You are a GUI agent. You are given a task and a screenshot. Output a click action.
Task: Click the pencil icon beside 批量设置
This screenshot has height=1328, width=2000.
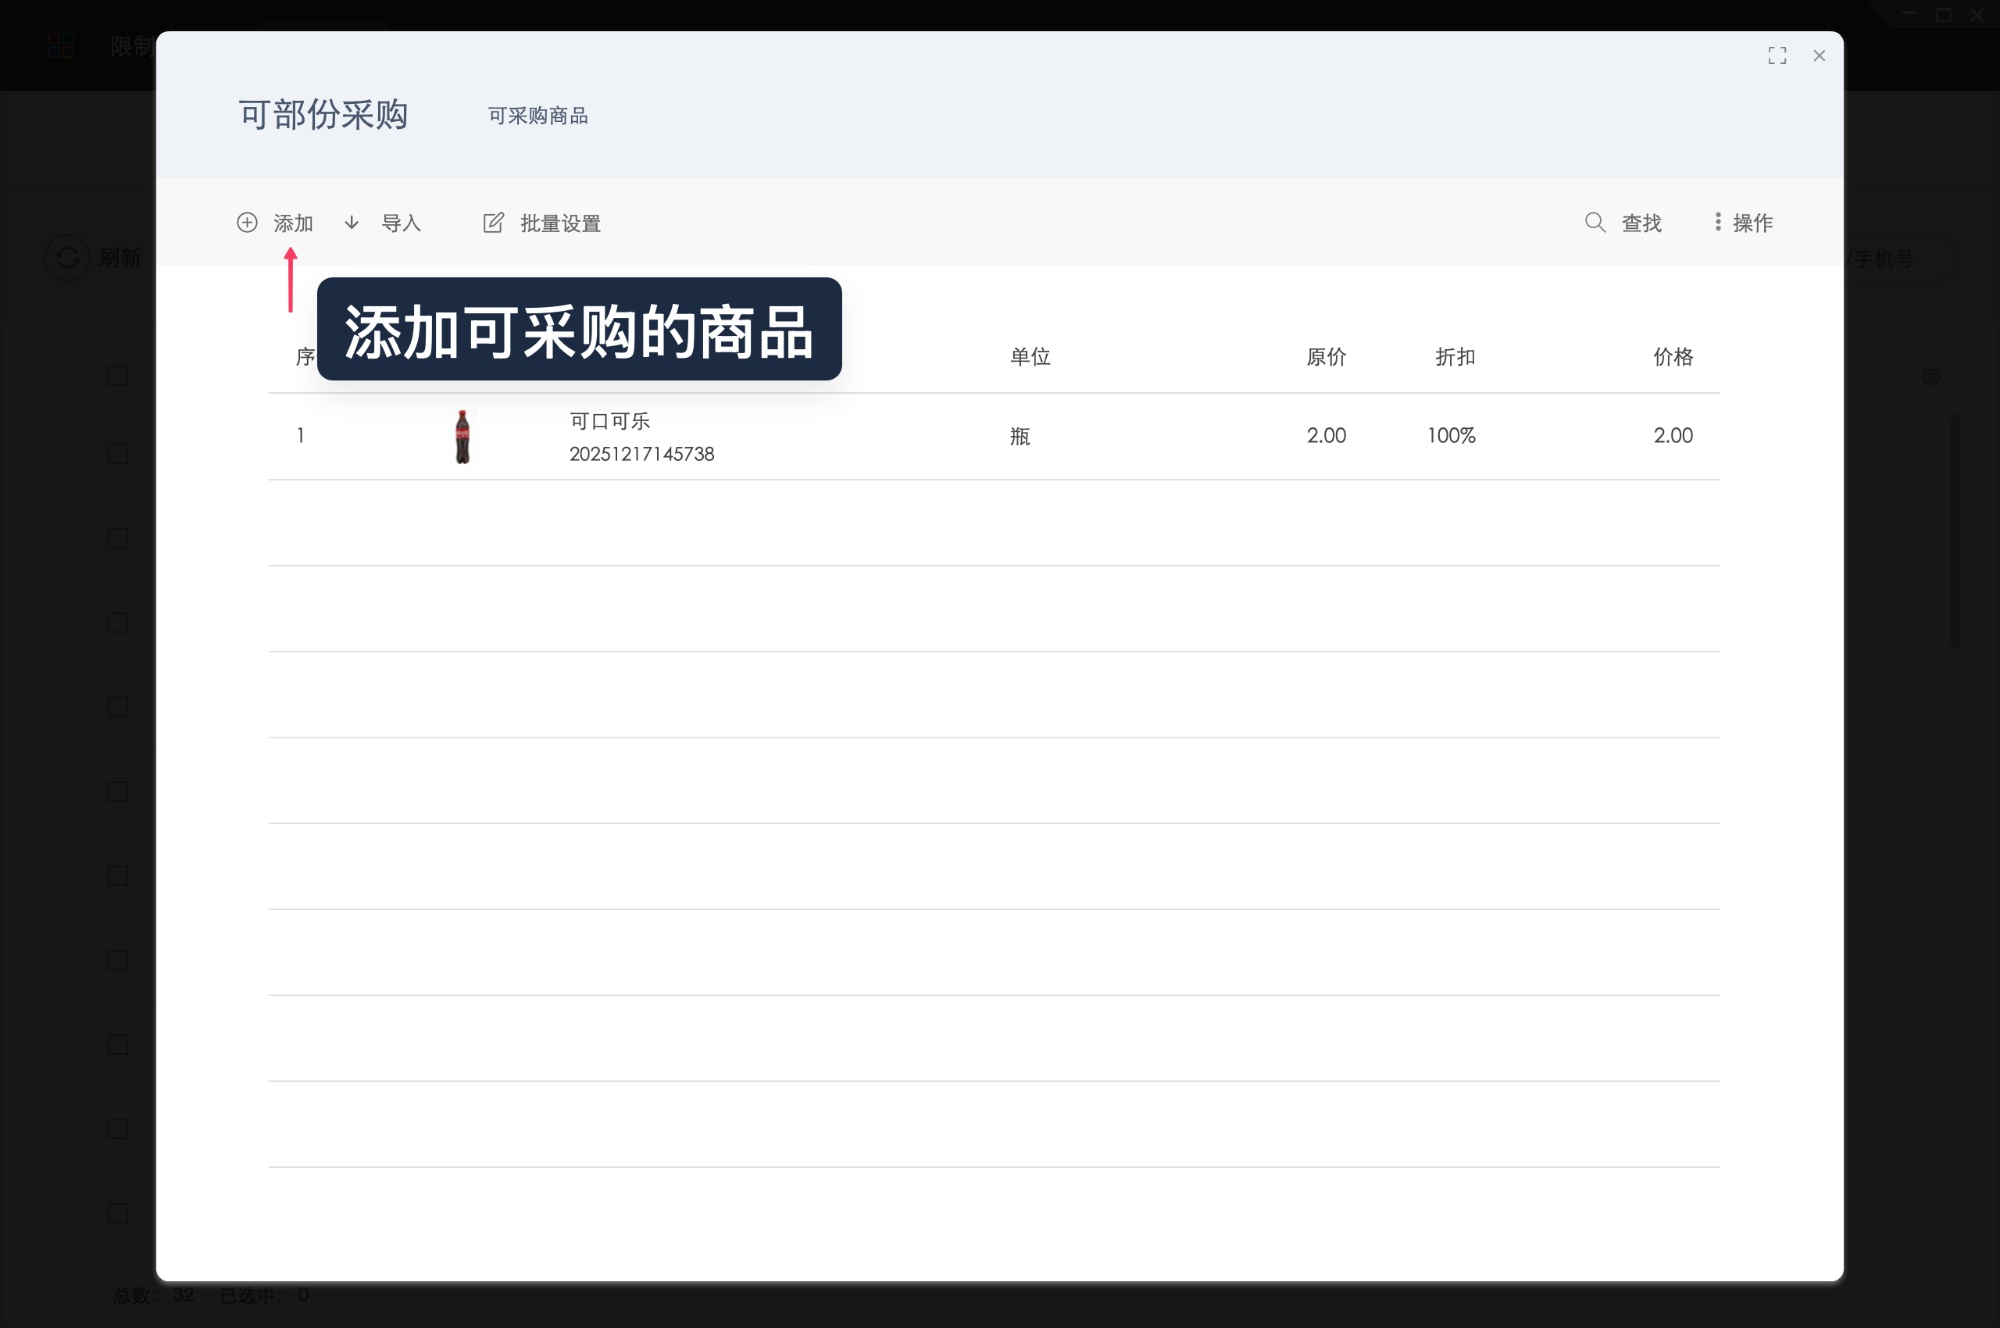coord(494,222)
